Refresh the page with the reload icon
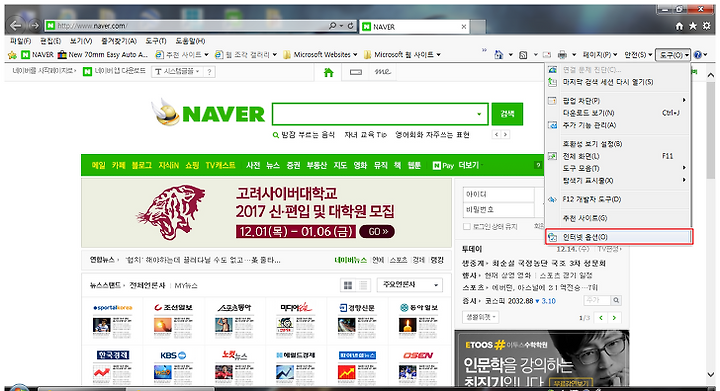This screenshot has width=720, height=391. tap(350, 26)
